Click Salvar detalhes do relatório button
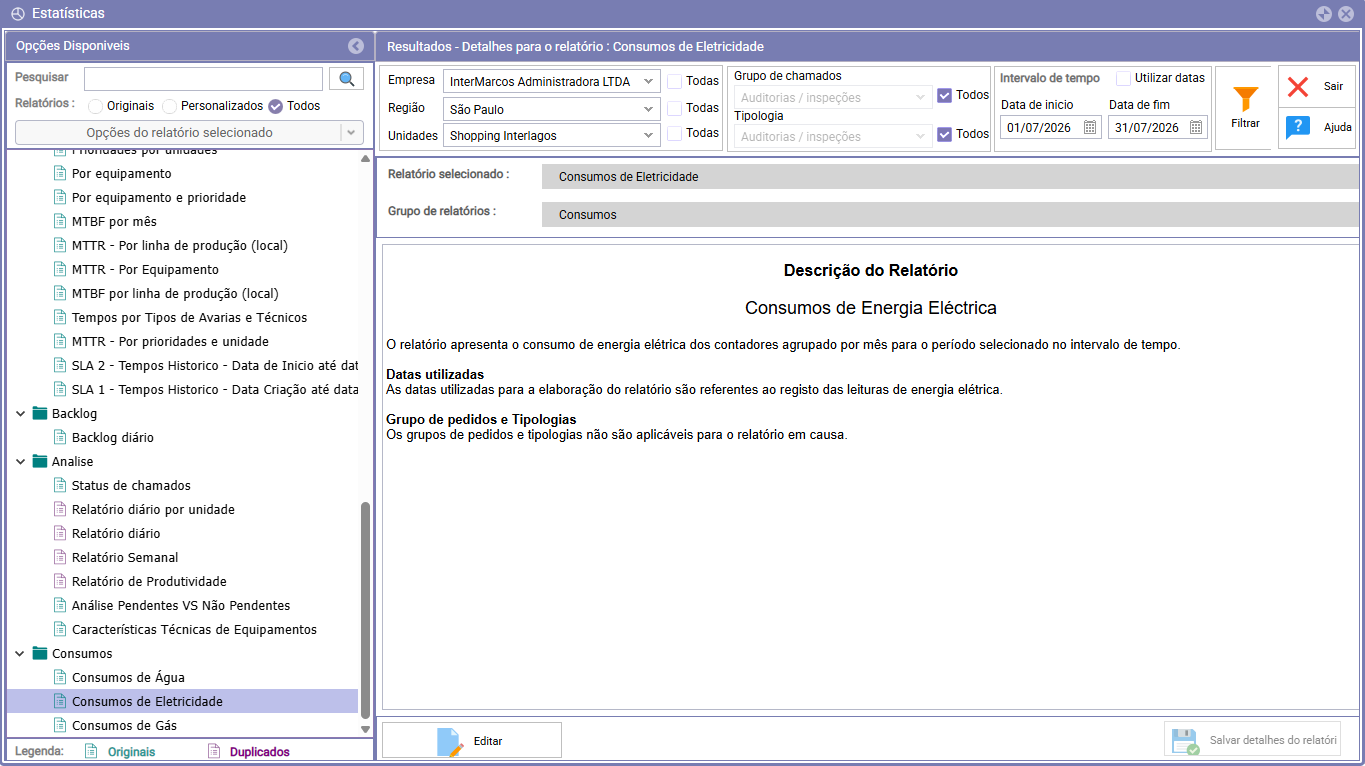The height and width of the screenshot is (766, 1365). pos(1252,740)
